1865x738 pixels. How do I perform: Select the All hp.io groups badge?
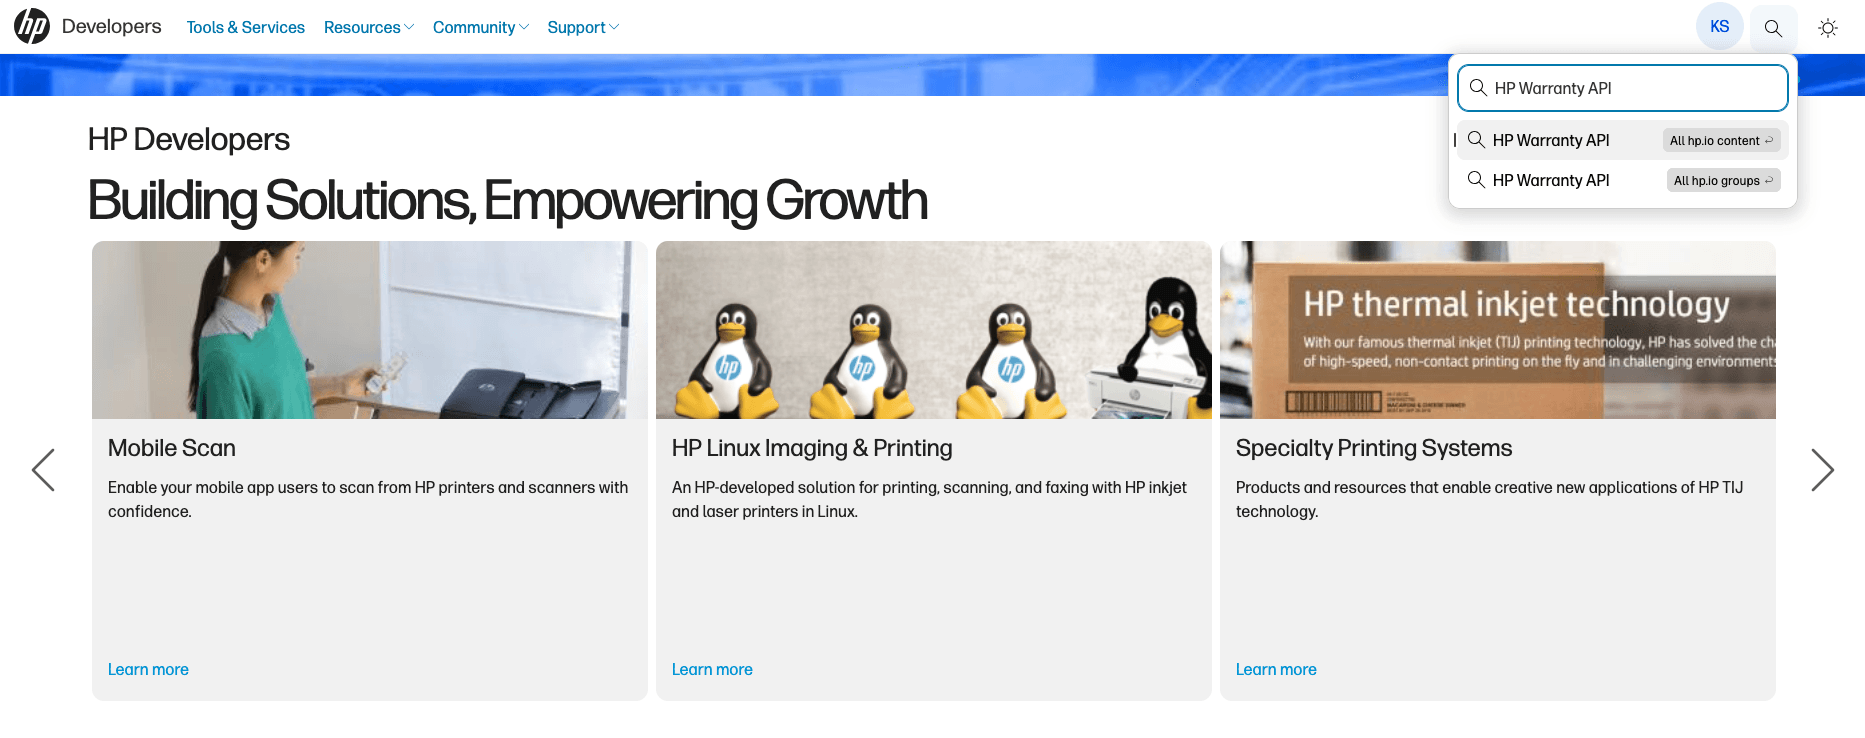click(x=1724, y=180)
